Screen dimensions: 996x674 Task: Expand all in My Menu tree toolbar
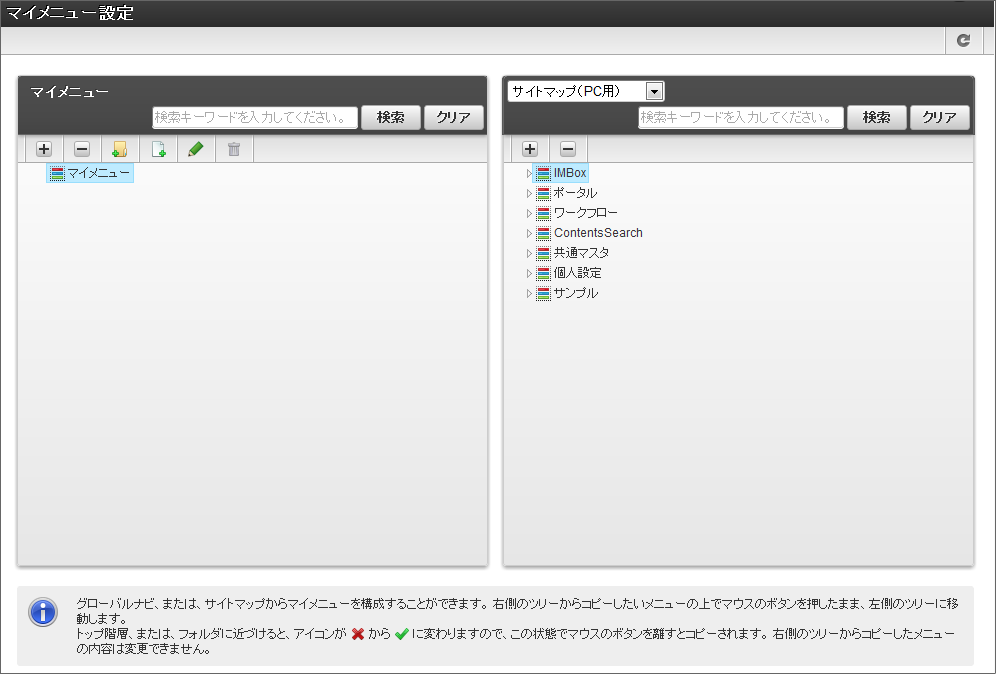44,149
